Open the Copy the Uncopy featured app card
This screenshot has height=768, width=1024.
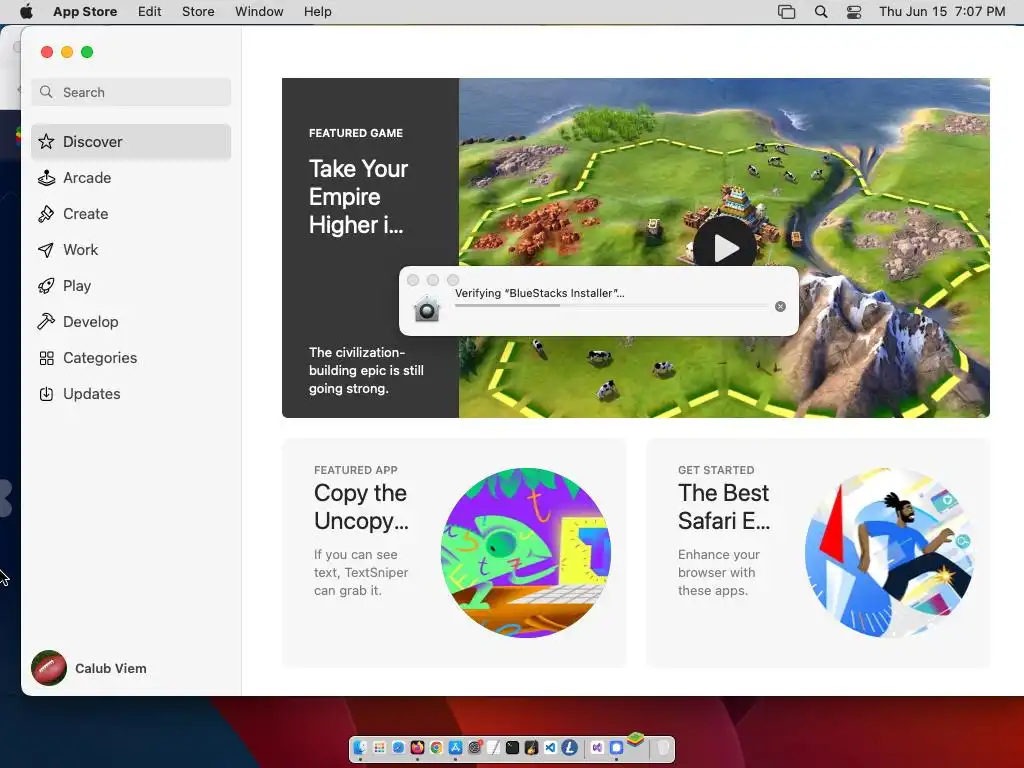click(x=454, y=552)
